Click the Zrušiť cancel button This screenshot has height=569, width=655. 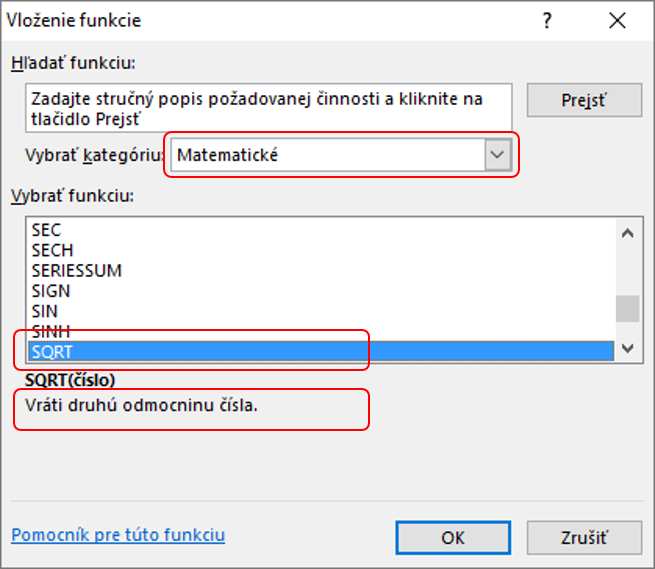tap(584, 538)
